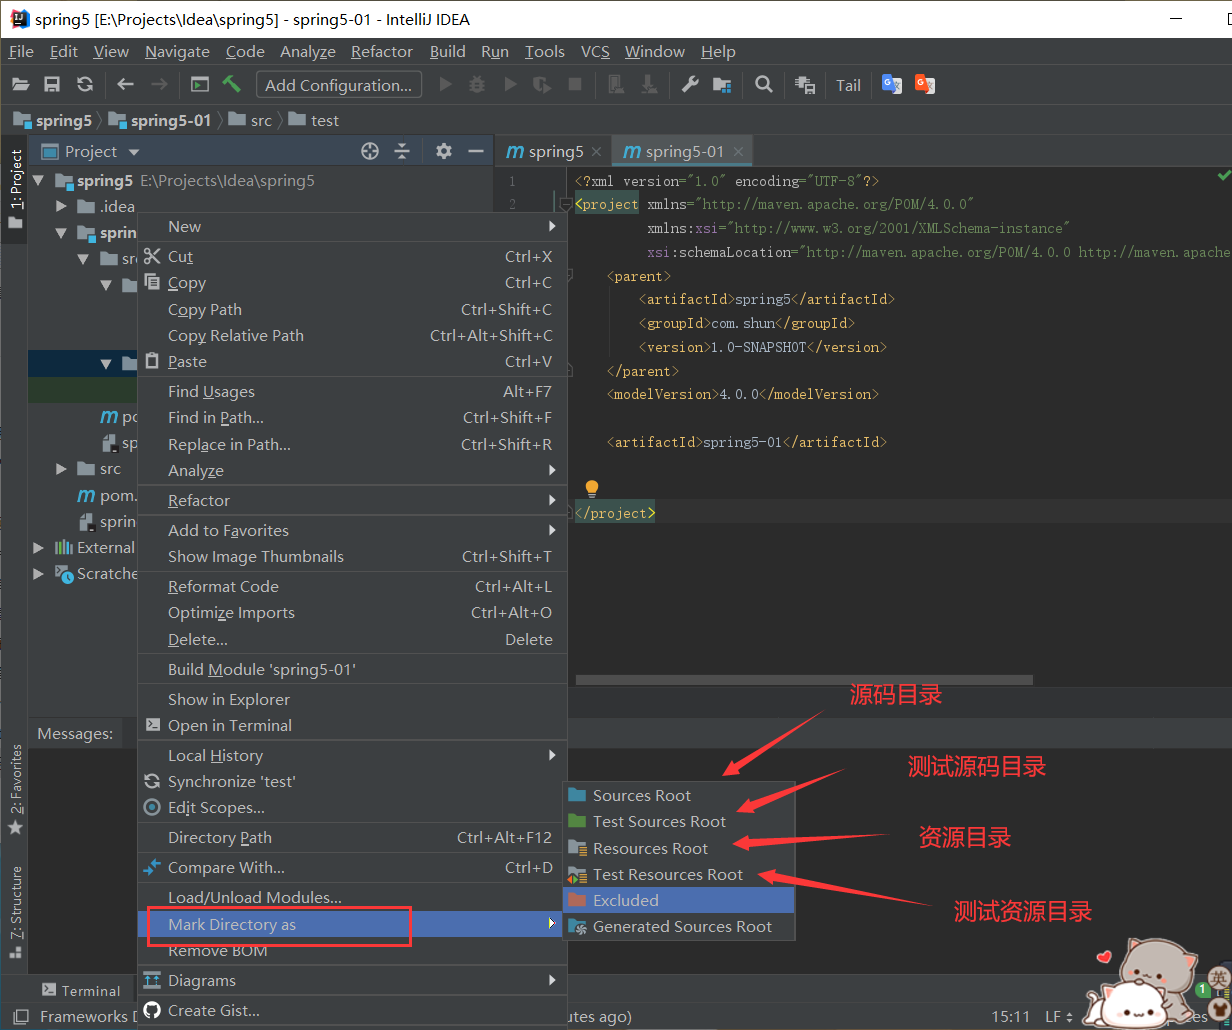This screenshot has height=1030, width=1232.
Task: Click the Run triangle icon in toolbar
Action: [446, 85]
